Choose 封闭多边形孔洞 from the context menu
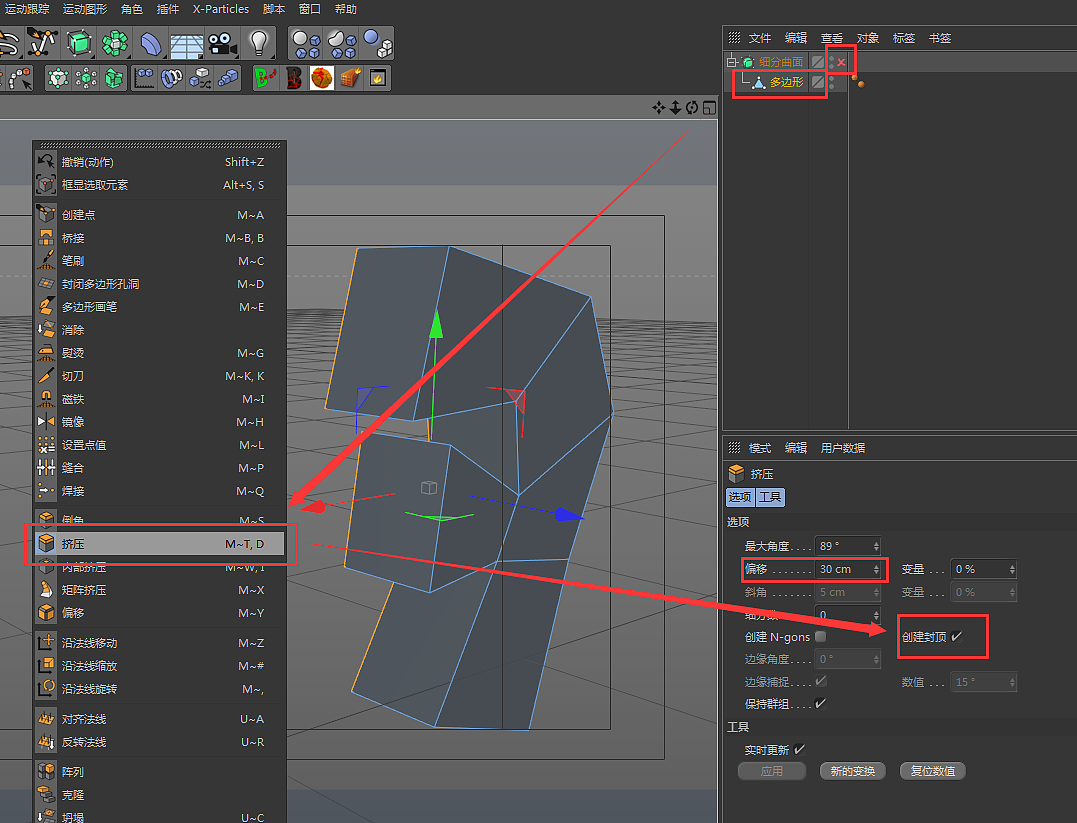The width and height of the screenshot is (1077, 823). [159, 284]
